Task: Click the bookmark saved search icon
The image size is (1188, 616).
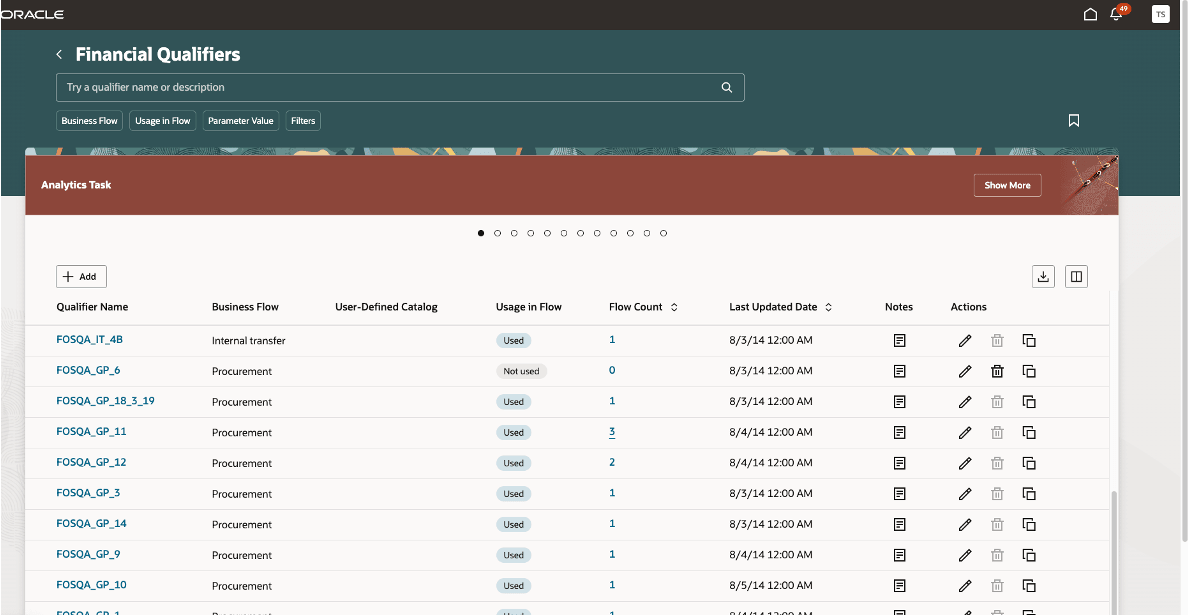Action: (1074, 120)
